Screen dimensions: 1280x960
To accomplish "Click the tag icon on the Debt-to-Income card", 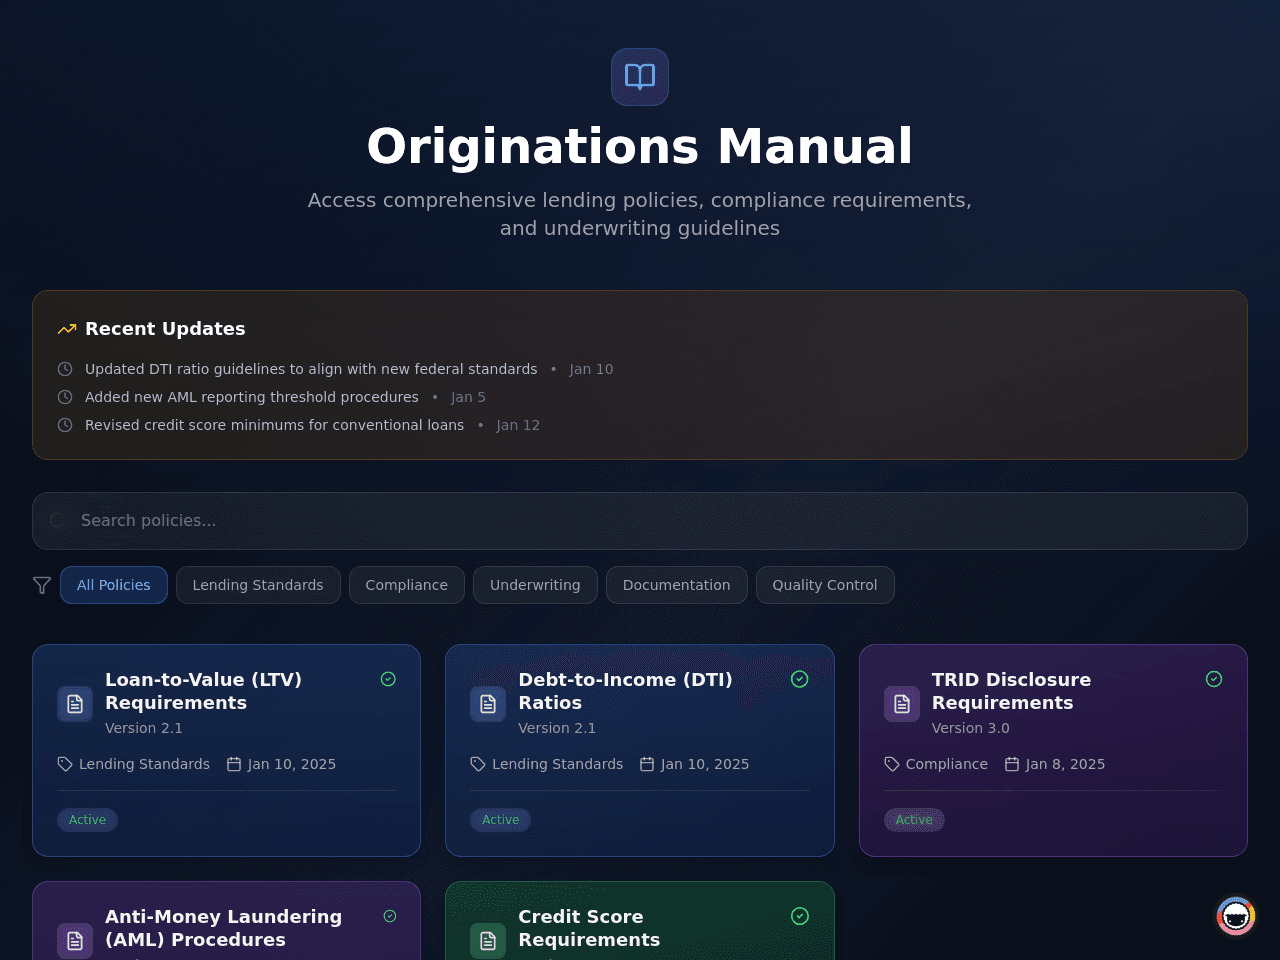I will tap(478, 764).
